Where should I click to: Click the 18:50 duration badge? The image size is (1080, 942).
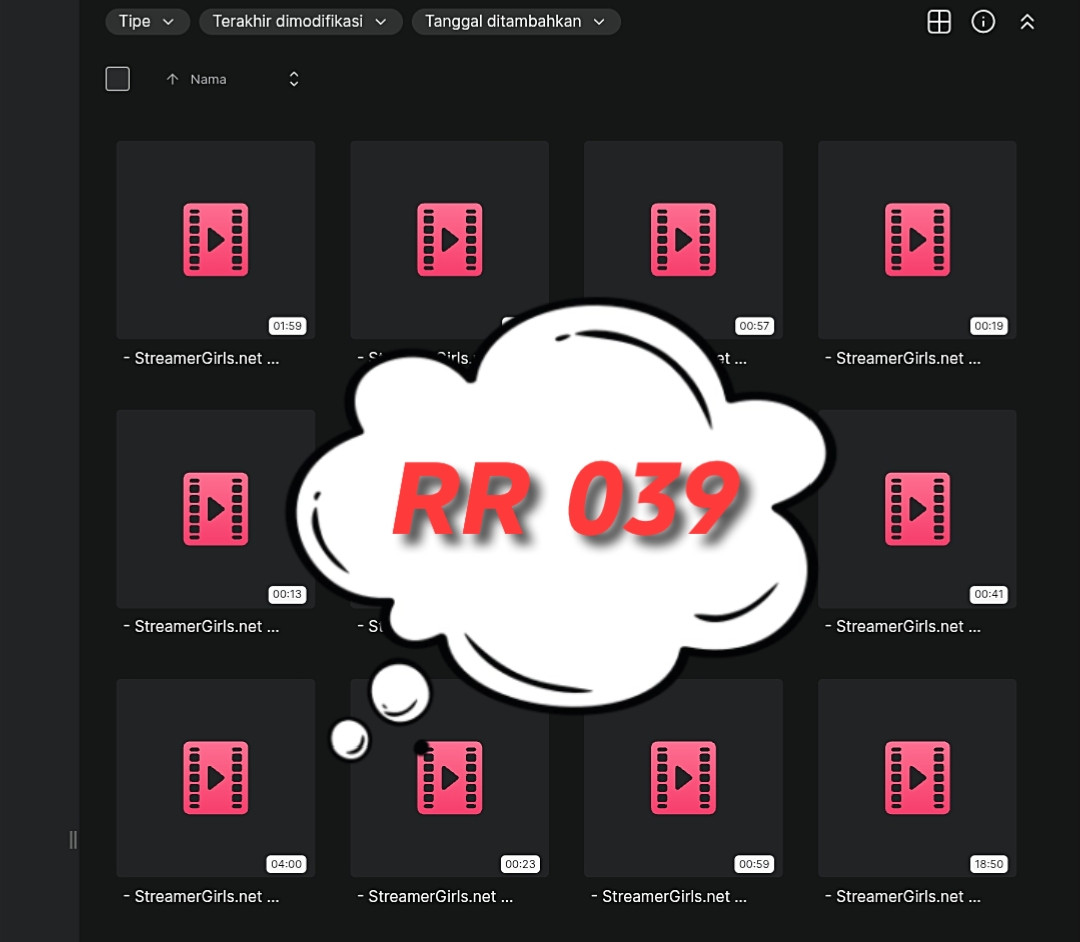988,864
